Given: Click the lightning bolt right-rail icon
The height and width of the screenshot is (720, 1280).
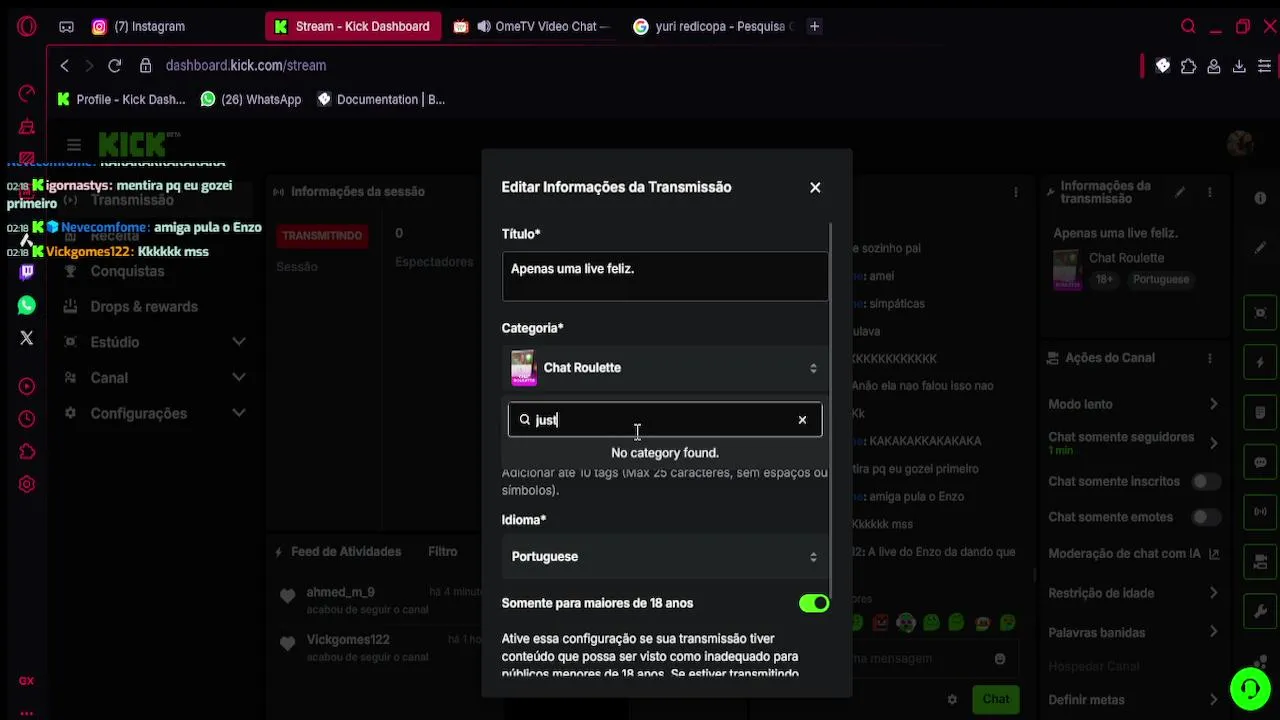Looking at the screenshot, I should 1260,362.
